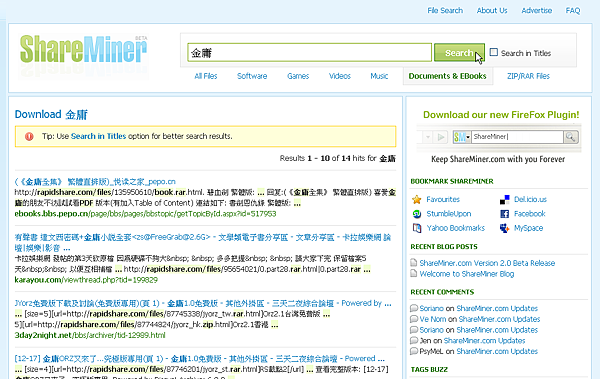Image resolution: width=600 pixels, height=379 pixels.
Task: Click the Download our new FireFox Plugin heading
Action: tap(501, 115)
